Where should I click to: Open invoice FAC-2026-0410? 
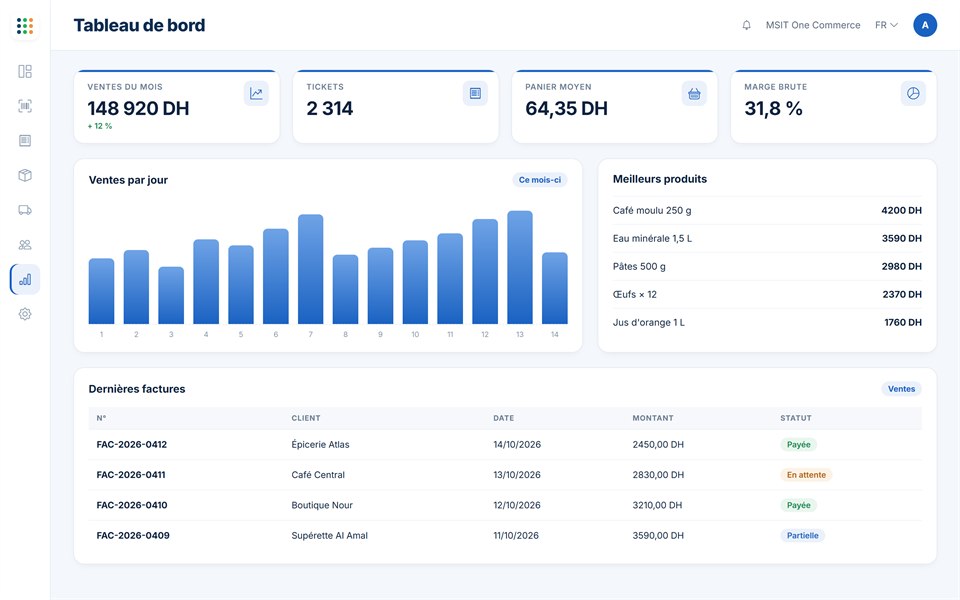click(132, 505)
